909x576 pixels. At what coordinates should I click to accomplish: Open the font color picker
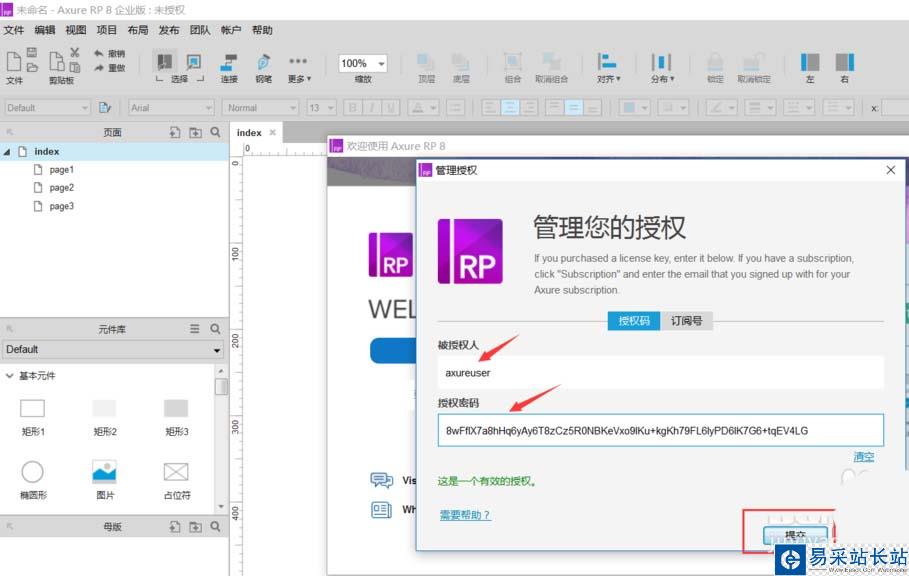(x=423, y=108)
